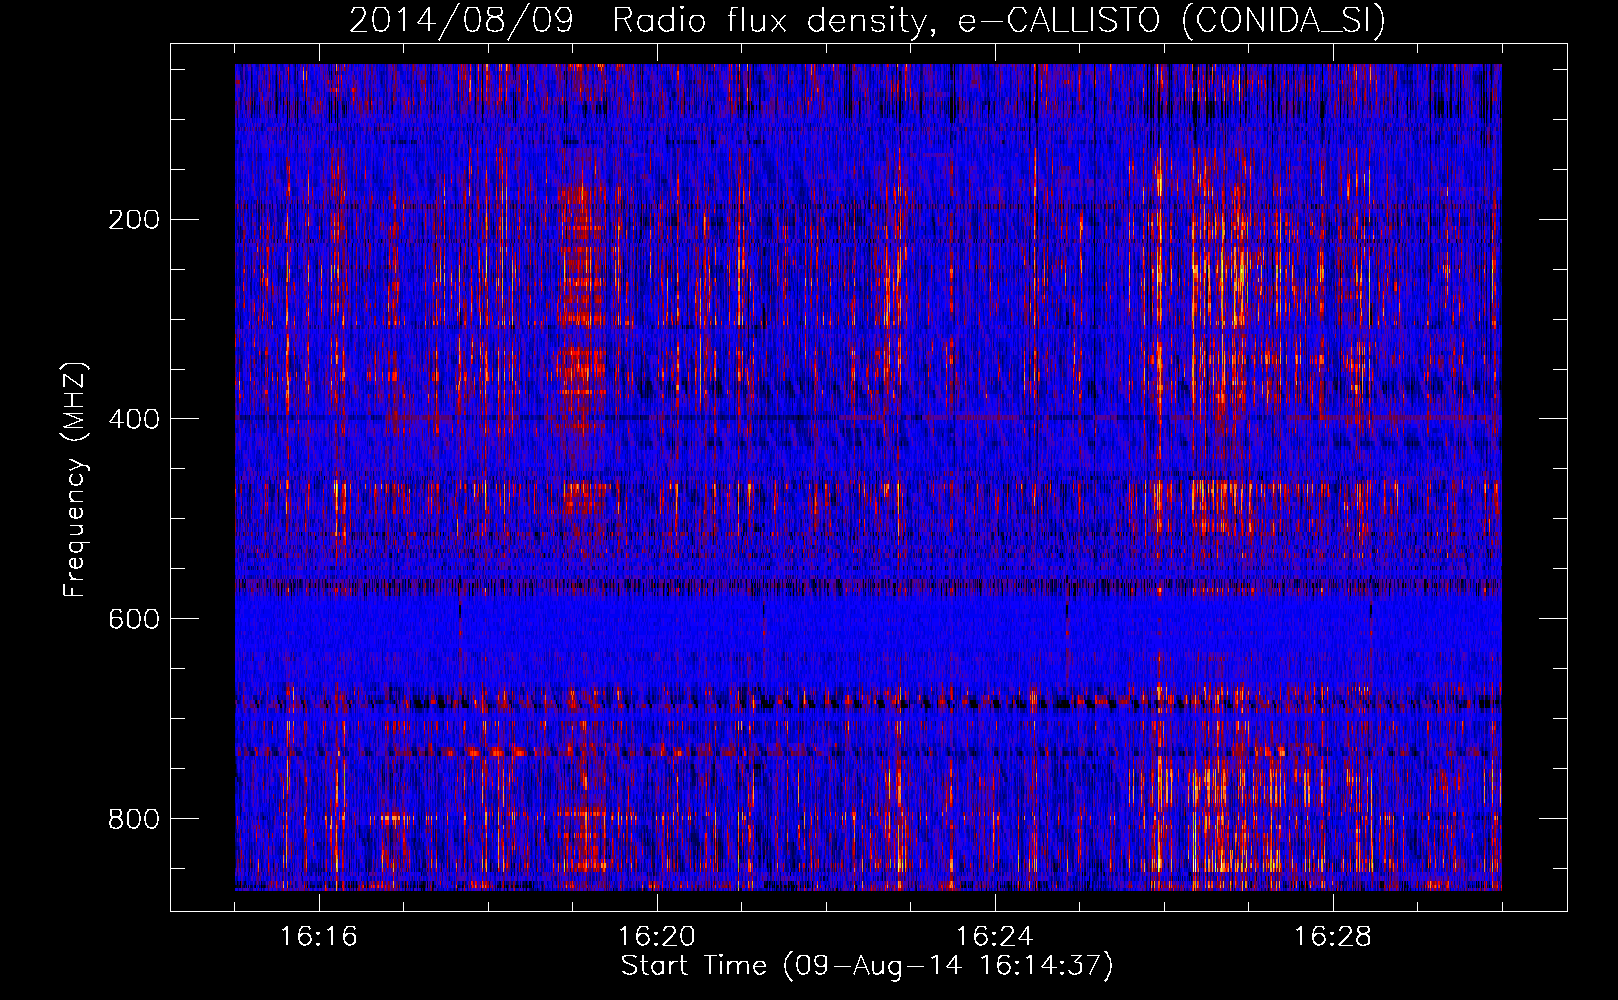This screenshot has width=1618, height=1000.
Task: Click the Start Time axis label
Action: (x=867, y=966)
